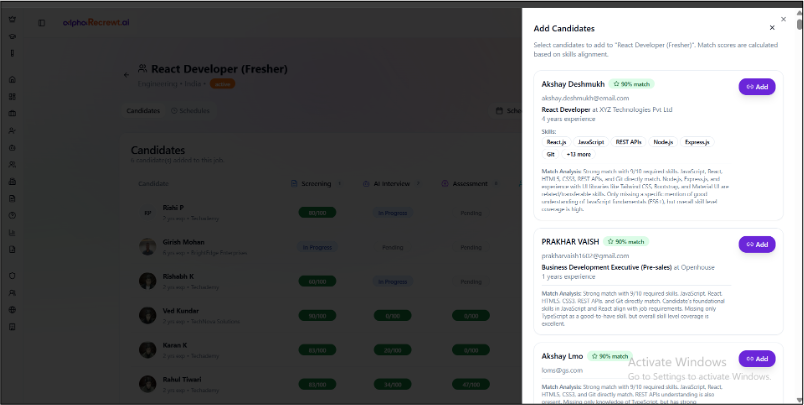804x405 pixels.
Task: Expand the +13 more skills chip
Action: pyautogui.click(x=578, y=154)
